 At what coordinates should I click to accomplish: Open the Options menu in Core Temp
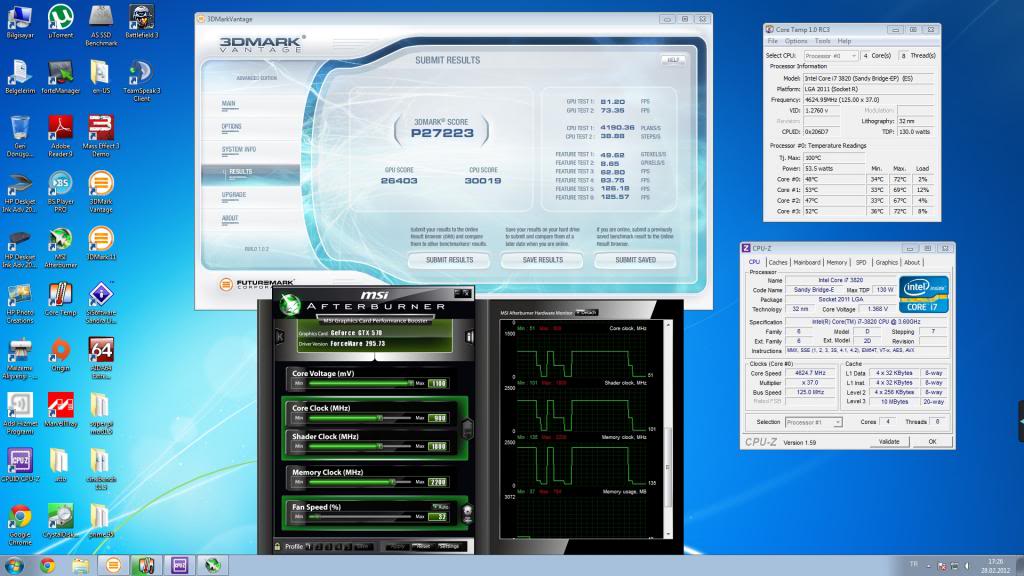[x=795, y=41]
